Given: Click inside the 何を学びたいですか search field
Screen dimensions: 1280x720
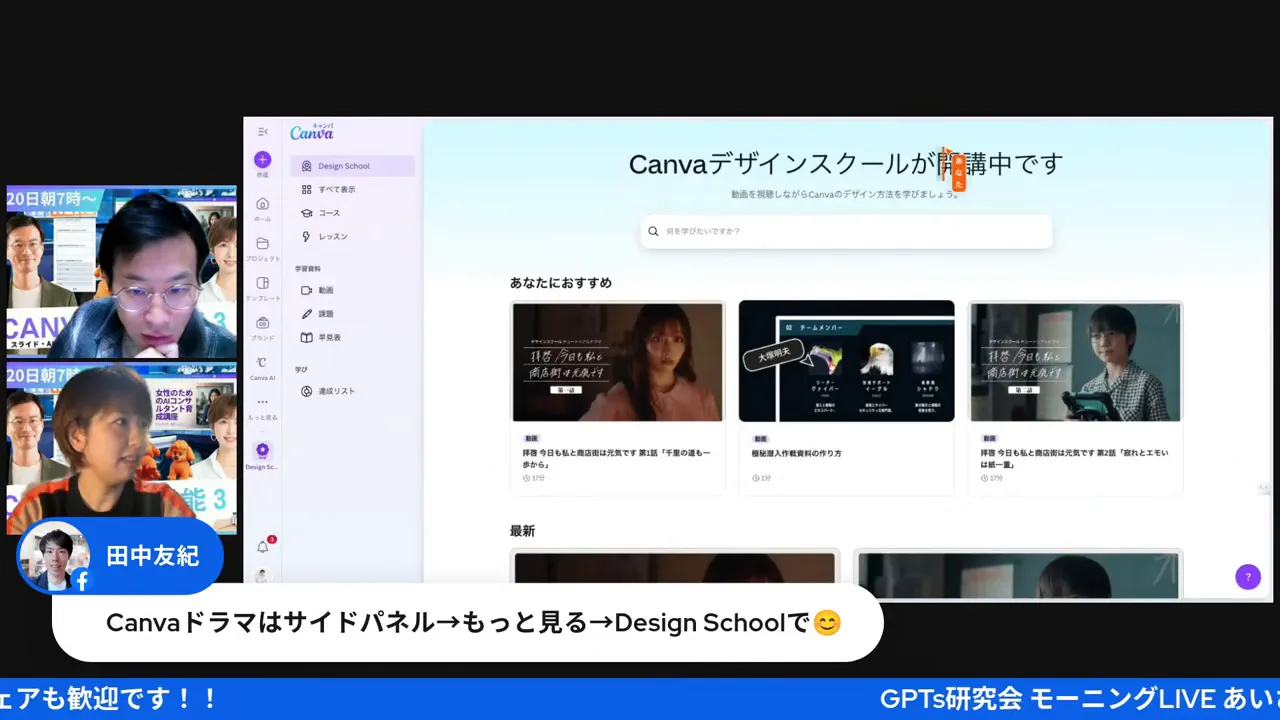Looking at the screenshot, I should pyautogui.click(x=845, y=231).
